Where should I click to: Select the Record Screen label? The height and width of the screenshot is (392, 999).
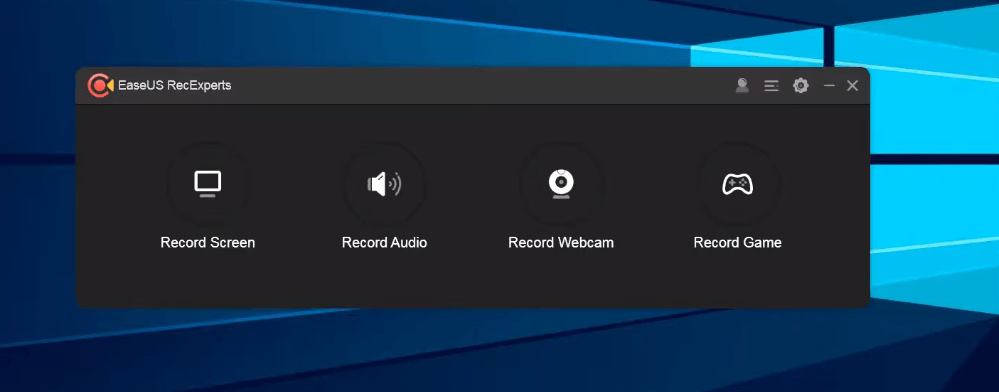tap(208, 243)
